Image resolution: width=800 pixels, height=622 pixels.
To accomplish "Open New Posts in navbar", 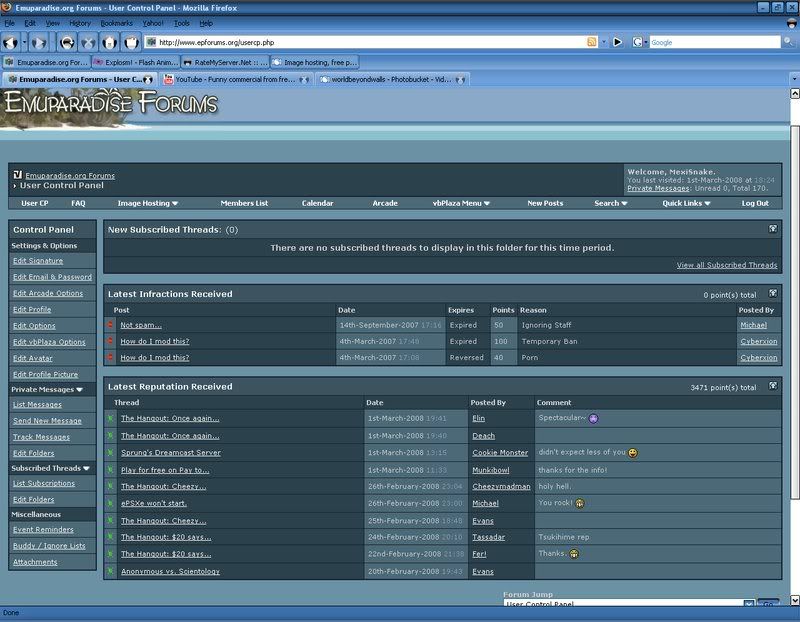I will click(545, 203).
